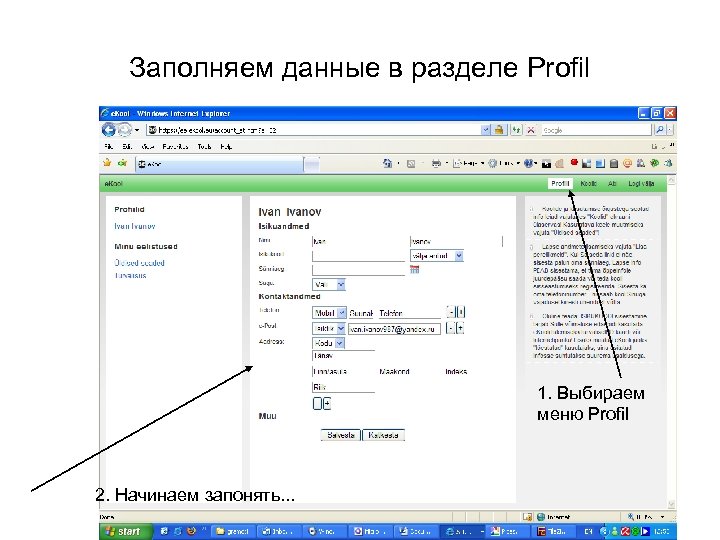This screenshot has height=540, width=720.
Task: Click the Isikukood input field
Action: (358, 256)
